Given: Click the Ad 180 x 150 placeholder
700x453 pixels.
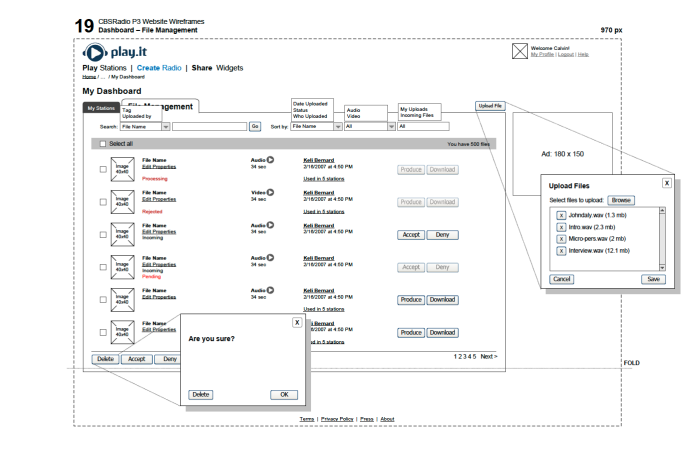Looking at the screenshot, I should click(x=562, y=154).
